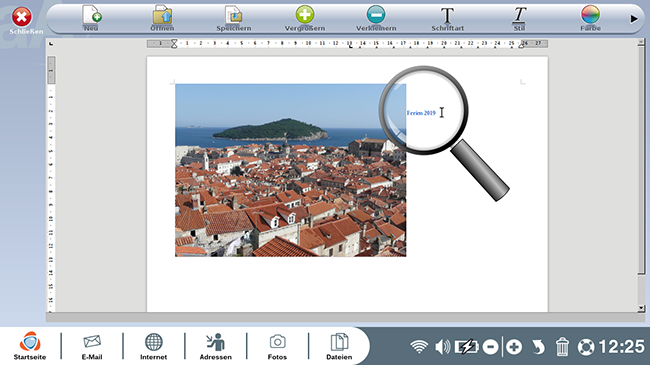Click the red Schließen close icon
This screenshot has height=365, width=650.
point(22,17)
